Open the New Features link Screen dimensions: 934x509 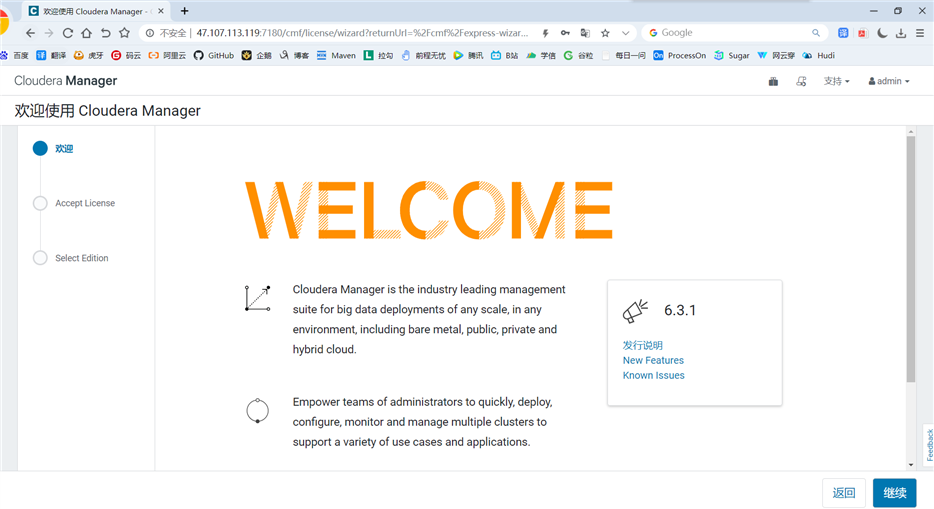click(x=653, y=360)
